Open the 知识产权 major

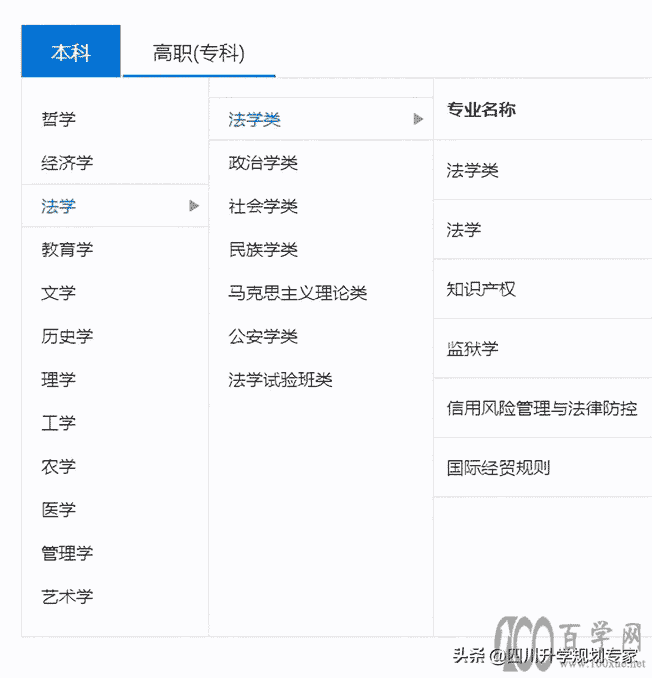click(x=481, y=289)
